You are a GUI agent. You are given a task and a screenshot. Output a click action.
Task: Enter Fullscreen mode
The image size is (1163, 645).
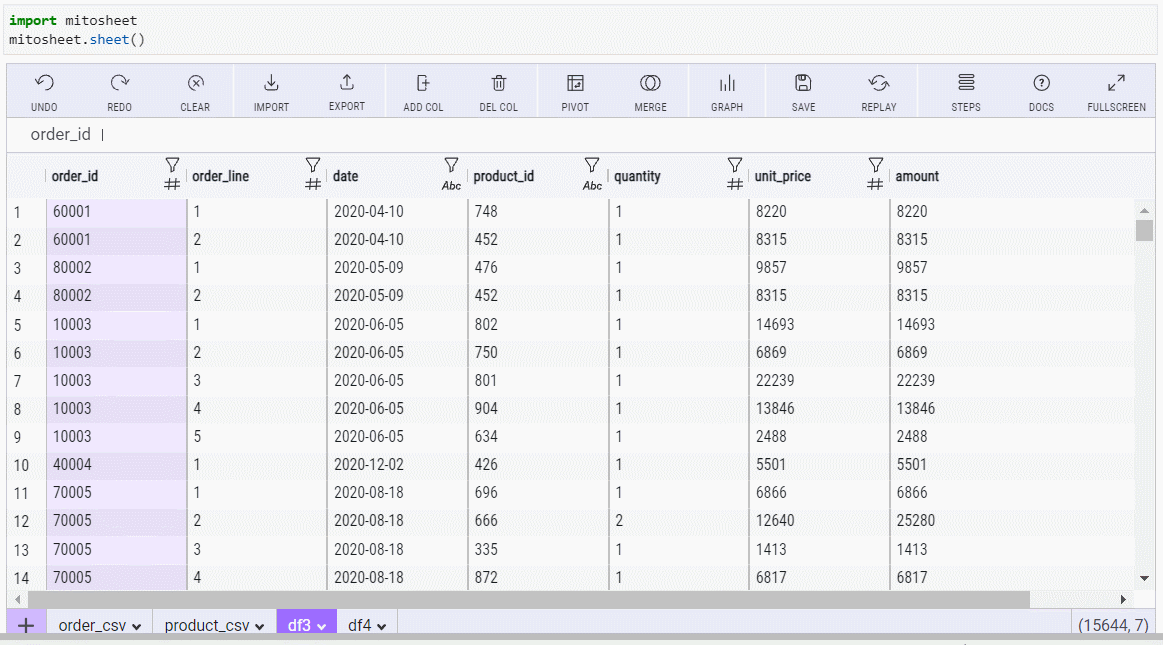click(x=1116, y=84)
